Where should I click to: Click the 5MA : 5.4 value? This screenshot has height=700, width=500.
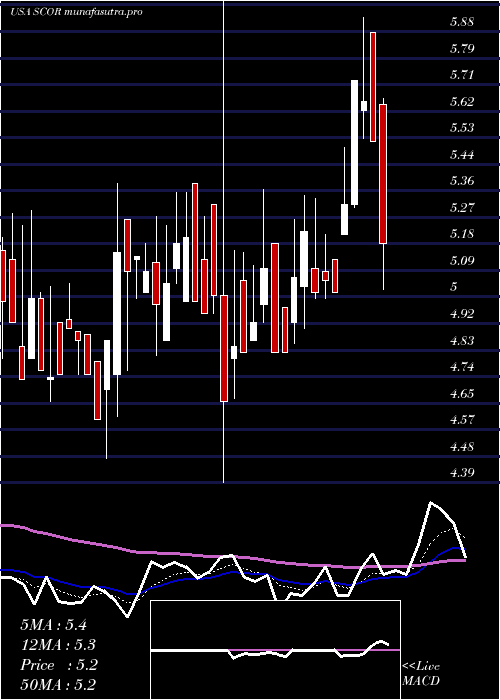(53, 625)
